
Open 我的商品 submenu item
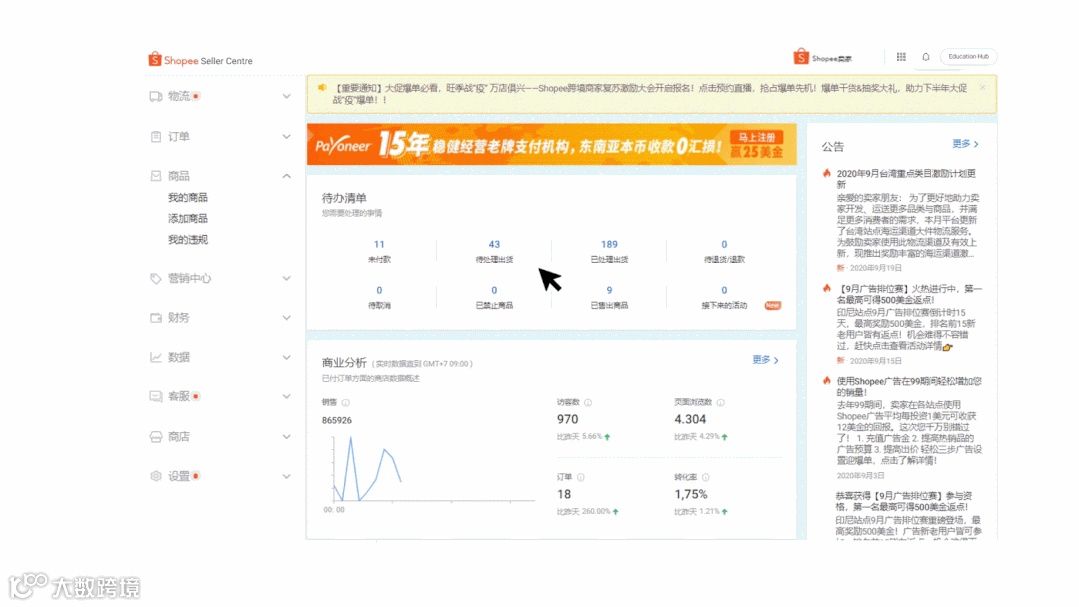(188, 198)
